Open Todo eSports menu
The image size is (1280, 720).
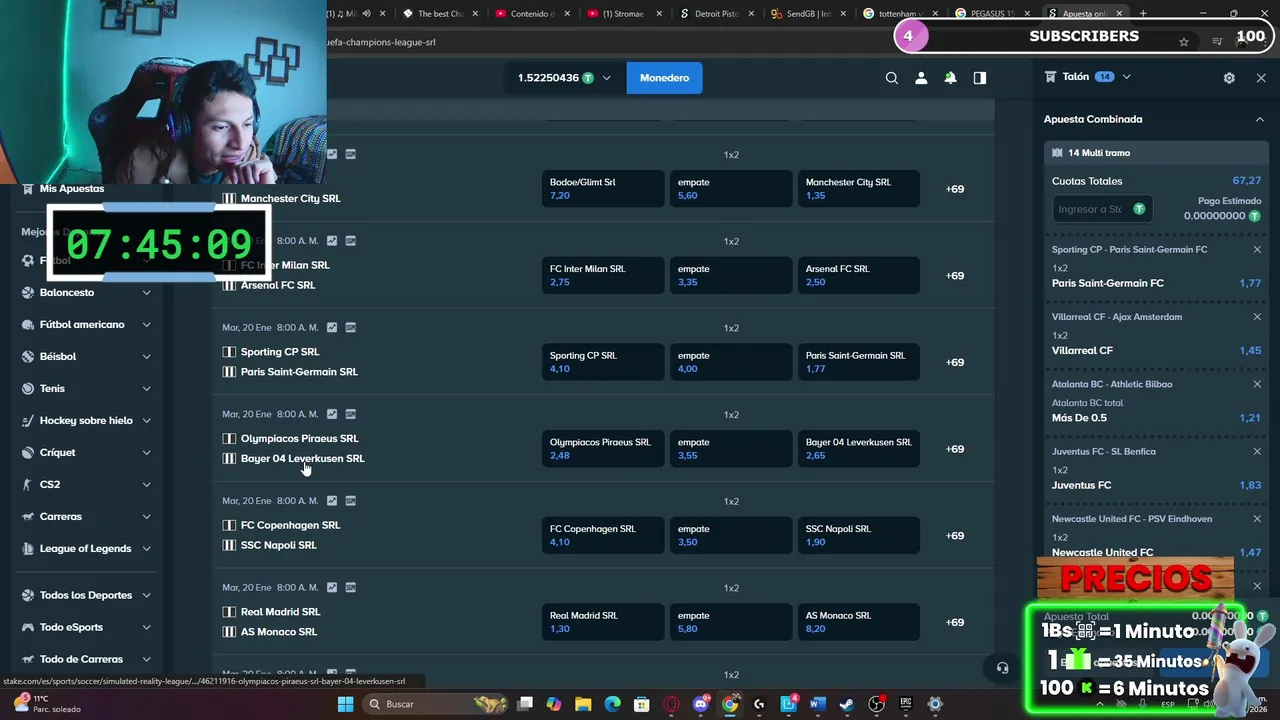tap(87, 627)
